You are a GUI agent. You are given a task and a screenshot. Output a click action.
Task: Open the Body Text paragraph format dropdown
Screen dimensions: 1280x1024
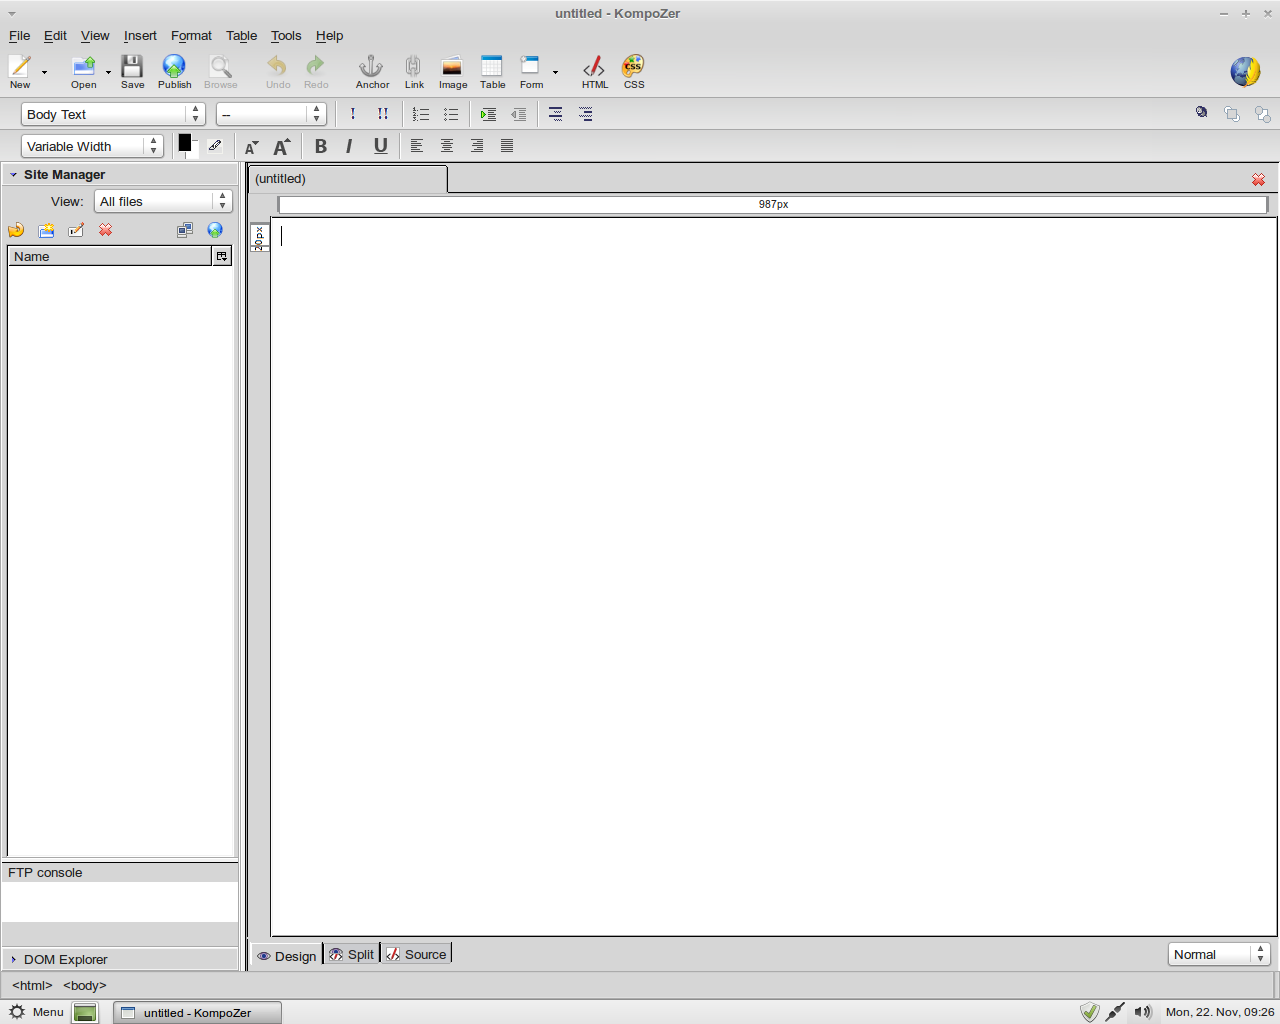click(113, 114)
